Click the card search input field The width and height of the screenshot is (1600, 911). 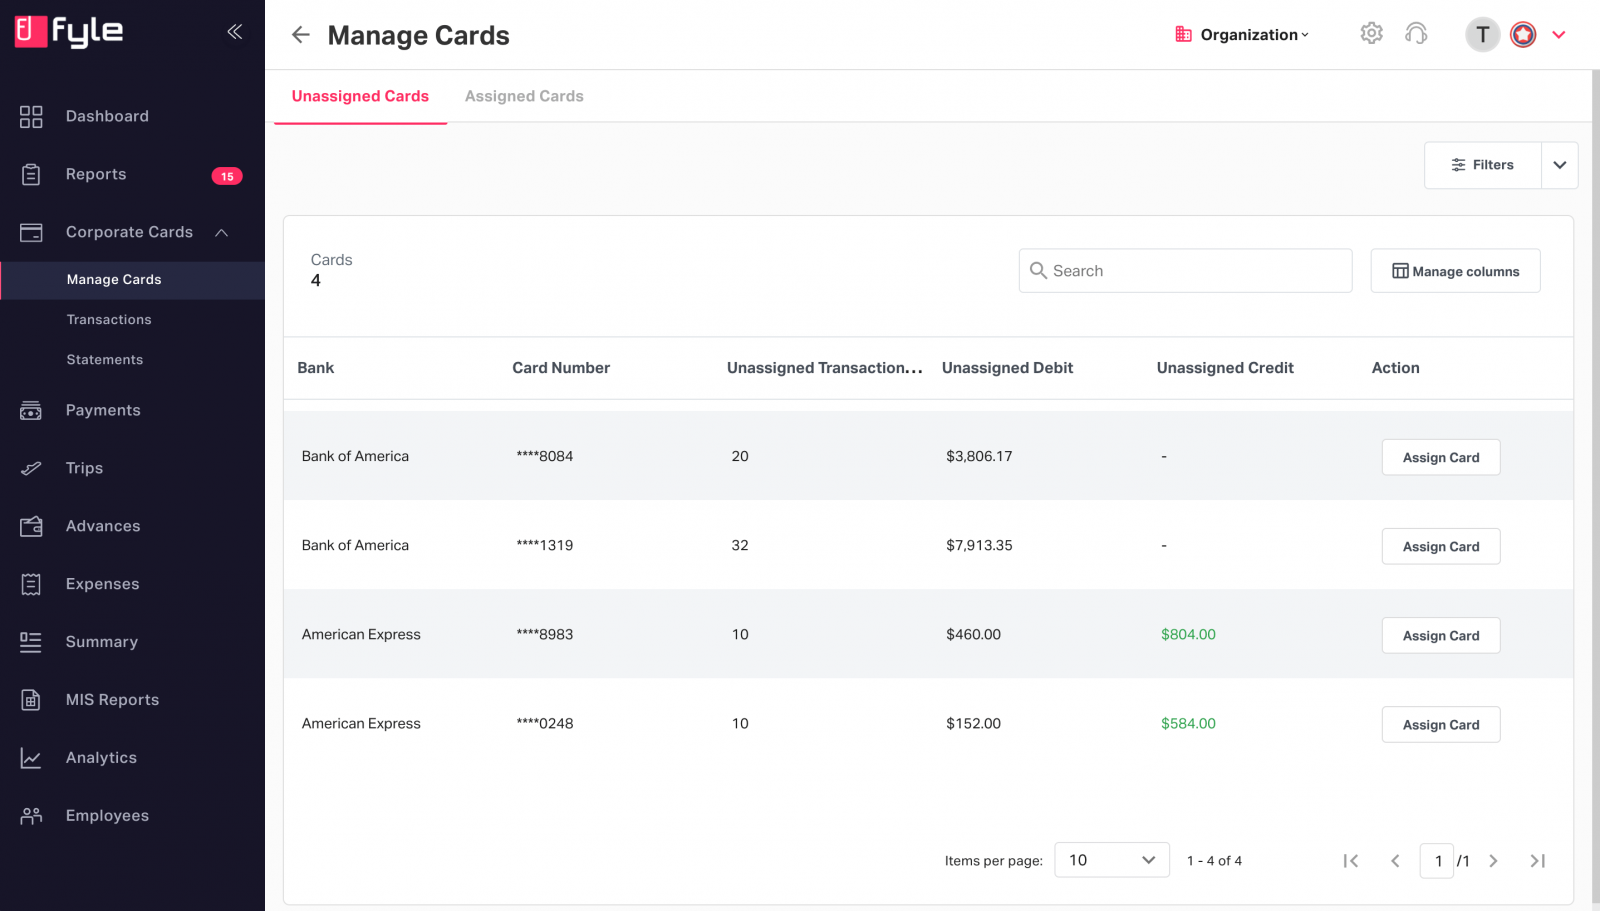tap(1184, 270)
